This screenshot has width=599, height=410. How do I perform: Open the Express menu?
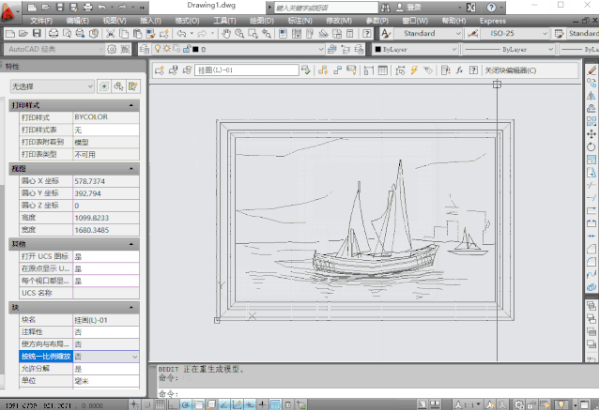coord(492,21)
